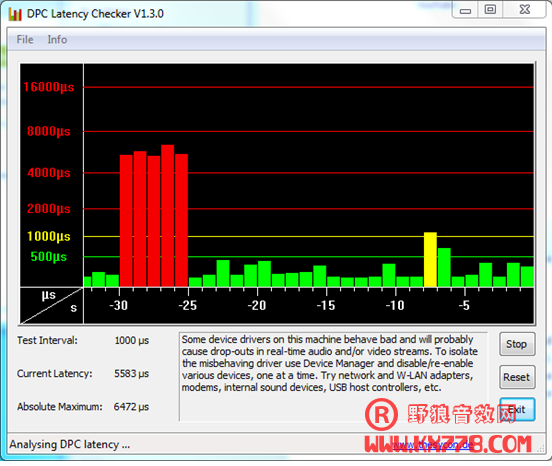Click the tallest red latency bar

[x=168, y=216]
